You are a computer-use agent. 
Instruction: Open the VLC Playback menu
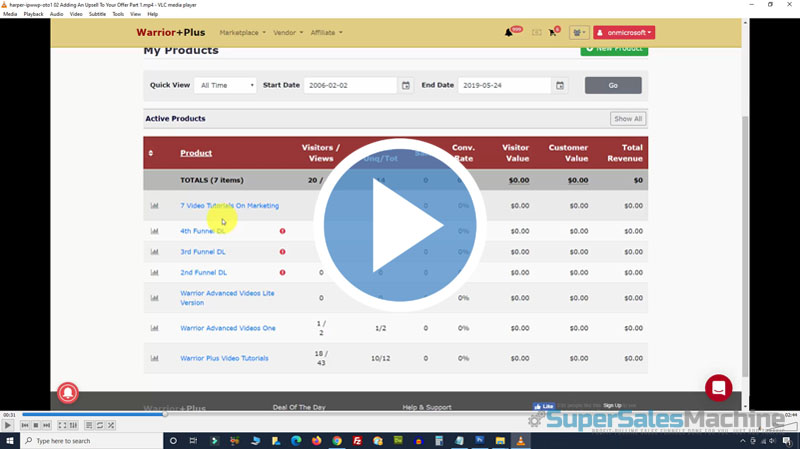tap(33, 14)
